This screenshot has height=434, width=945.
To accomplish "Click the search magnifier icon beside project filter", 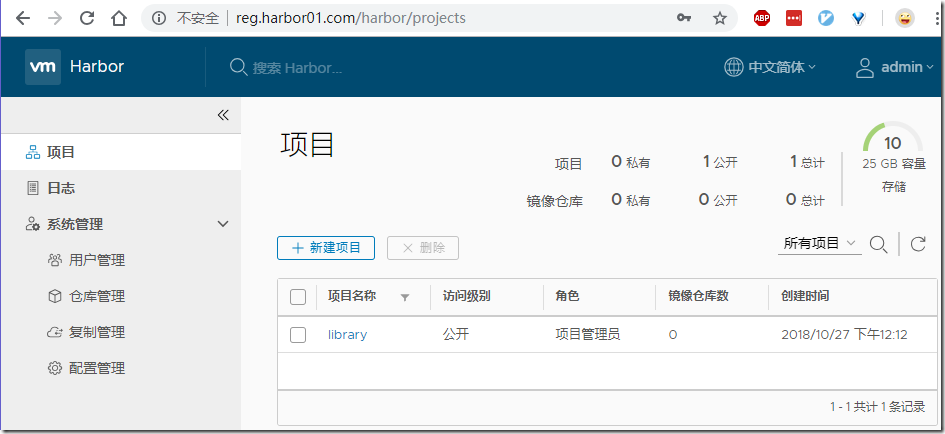I will [x=878, y=244].
